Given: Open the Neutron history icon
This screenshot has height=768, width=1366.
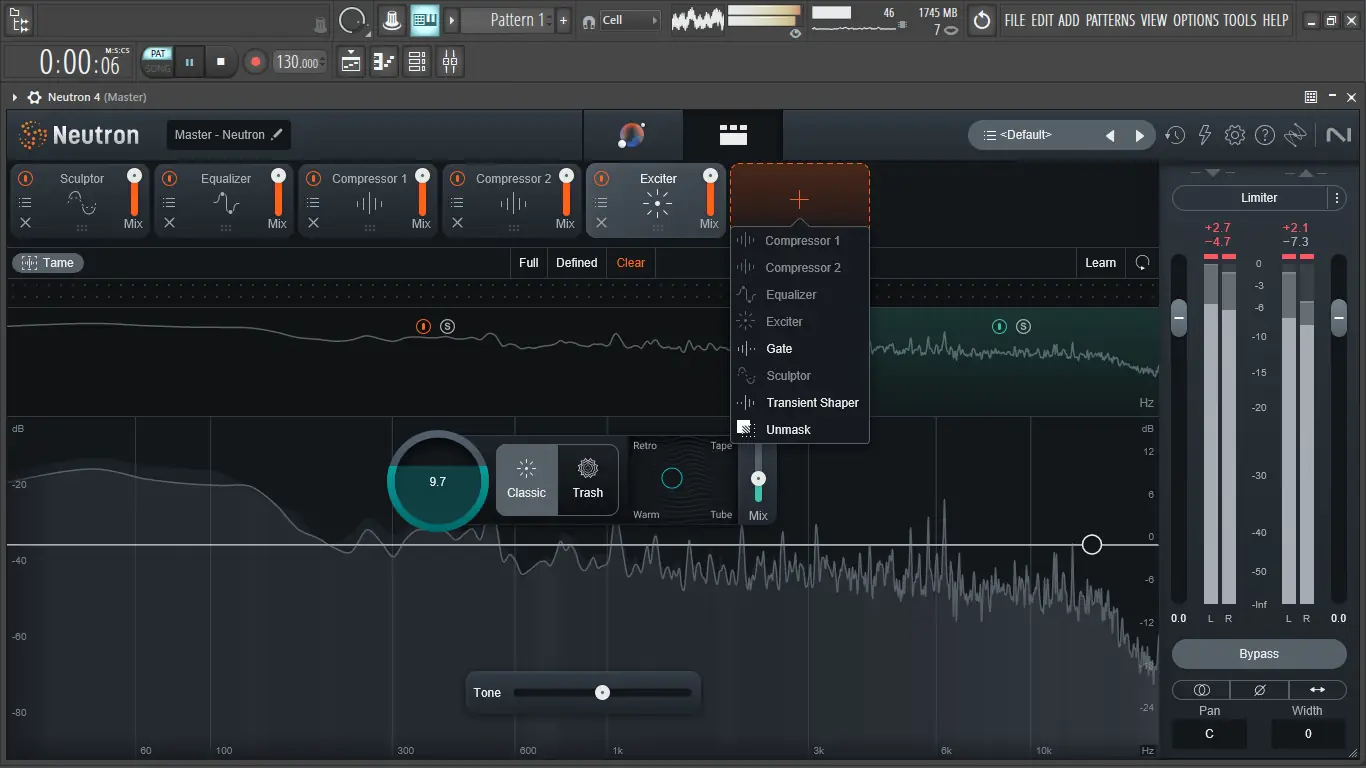Looking at the screenshot, I should [1175, 135].
